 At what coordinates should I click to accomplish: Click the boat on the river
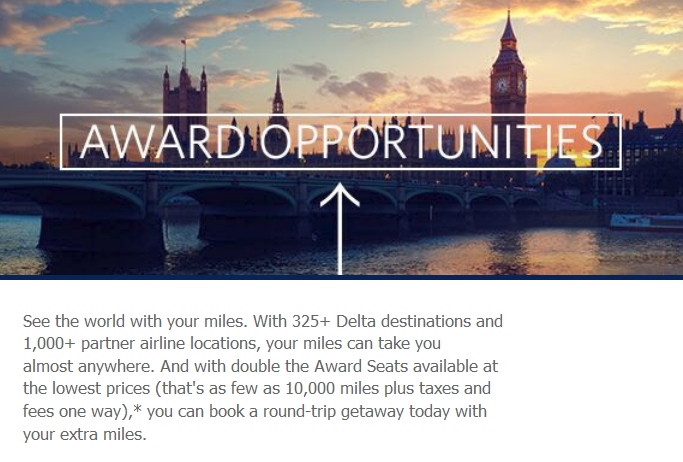click(x=645, y=221)
